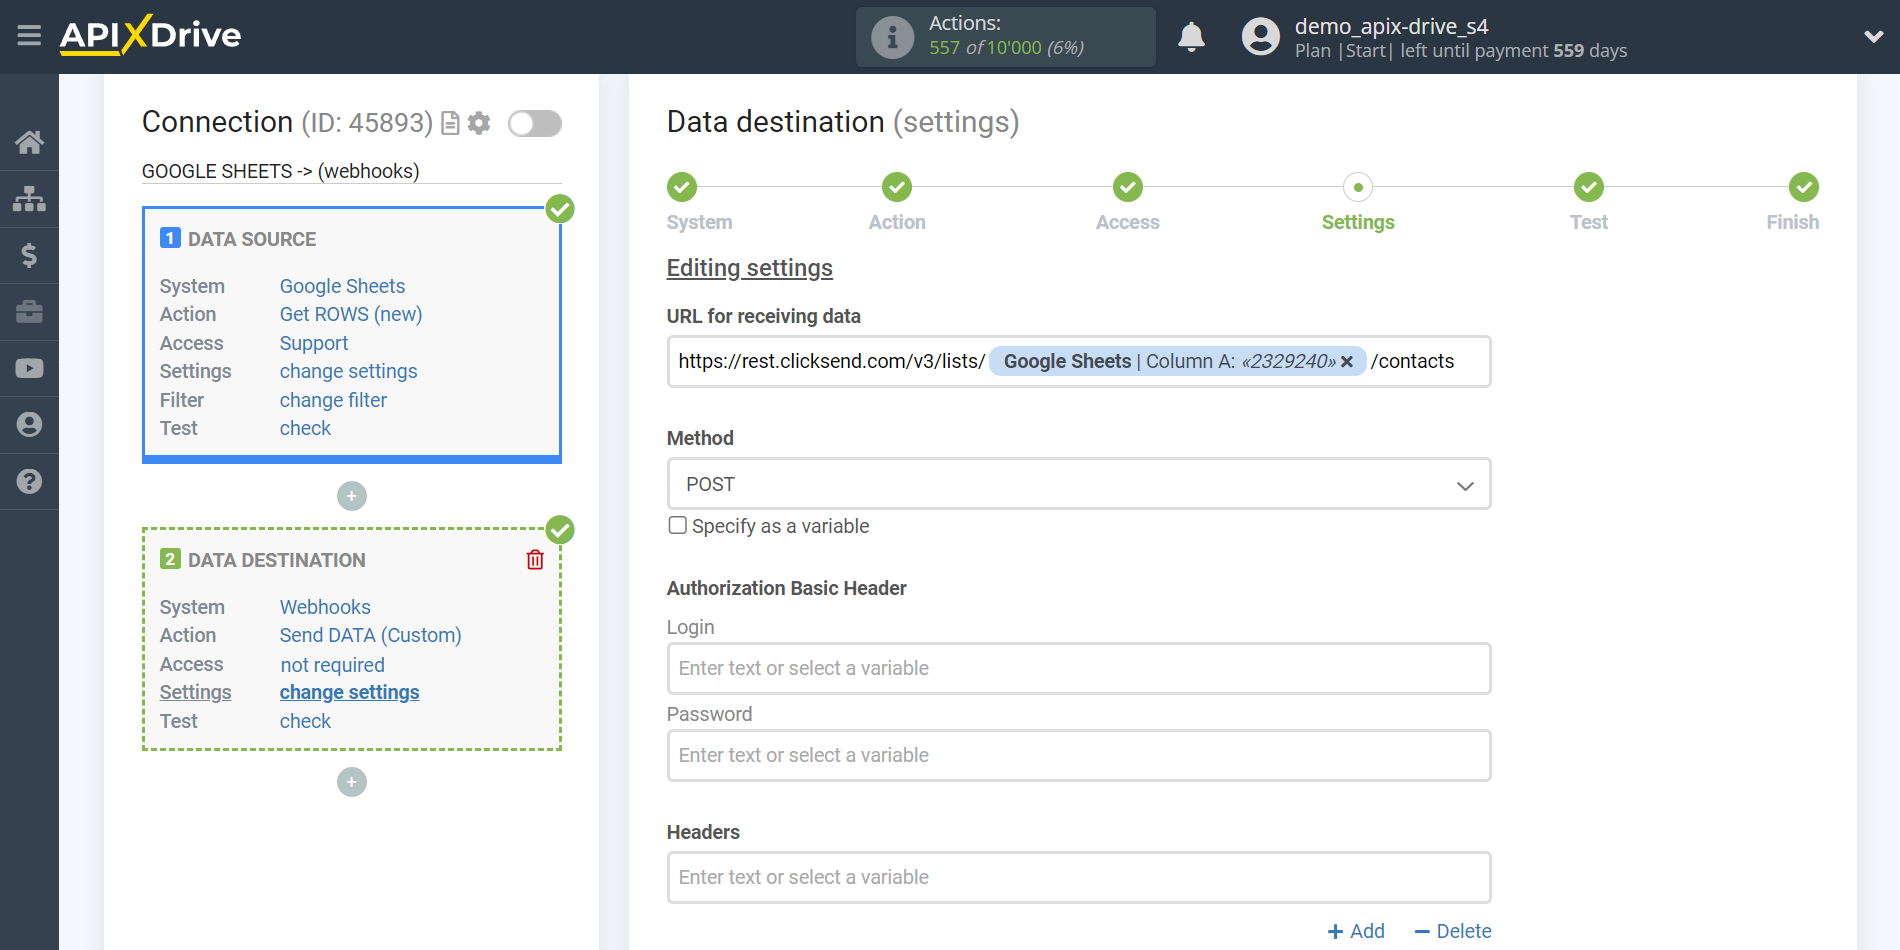This screenshot has width=1900, height=950.
Task: Open Get ROWS (new) action link
Action: point(351,314)
